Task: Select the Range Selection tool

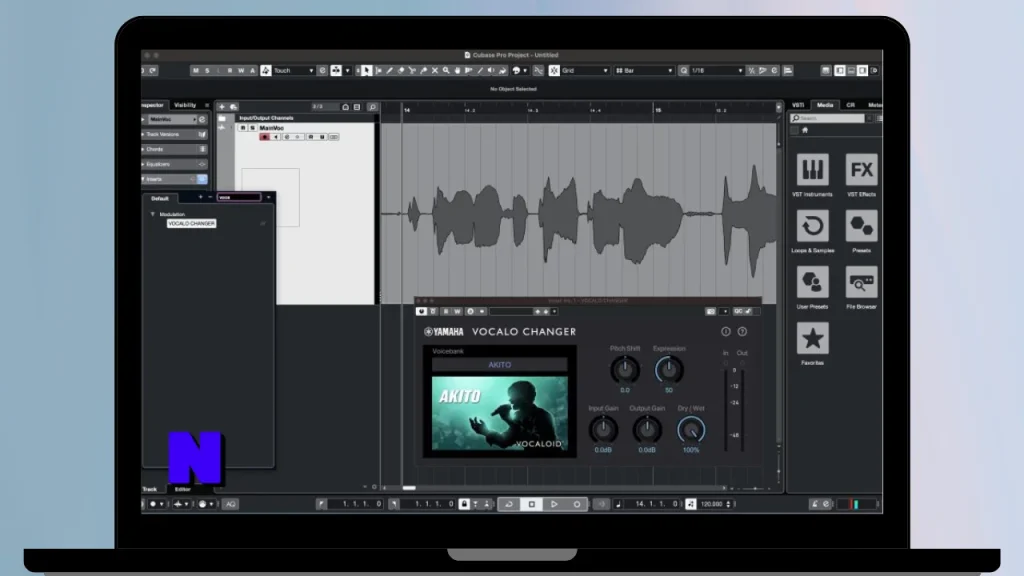Action: coord(379,71)
